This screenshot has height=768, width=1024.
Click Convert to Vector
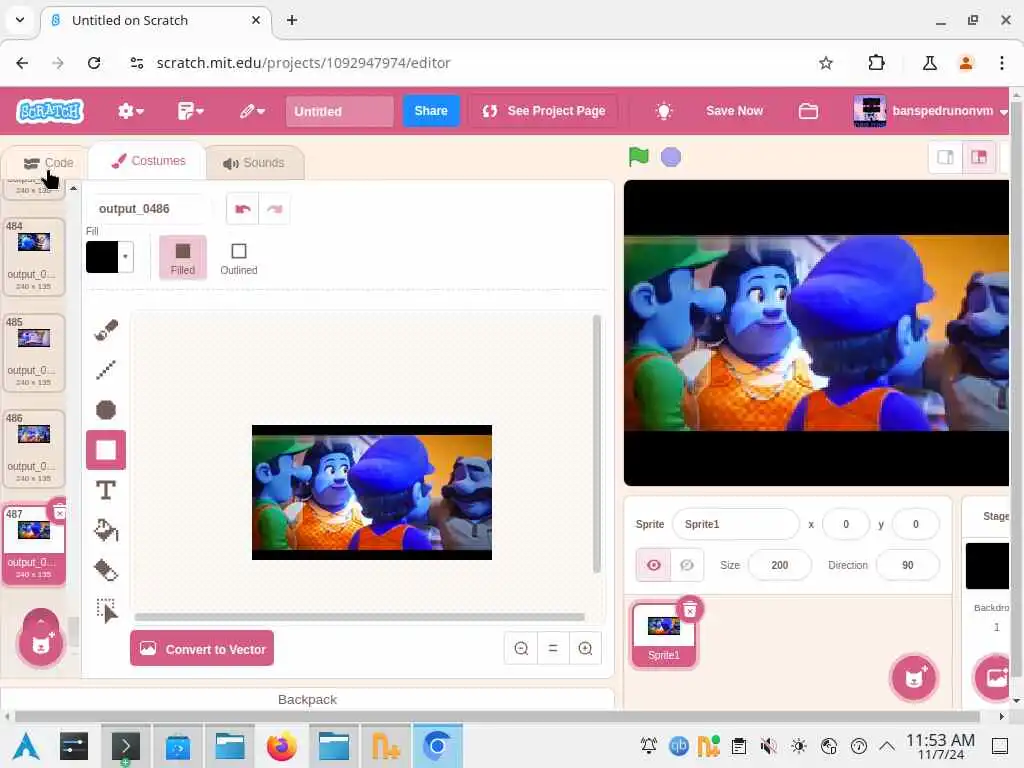[x=202, y=648]
